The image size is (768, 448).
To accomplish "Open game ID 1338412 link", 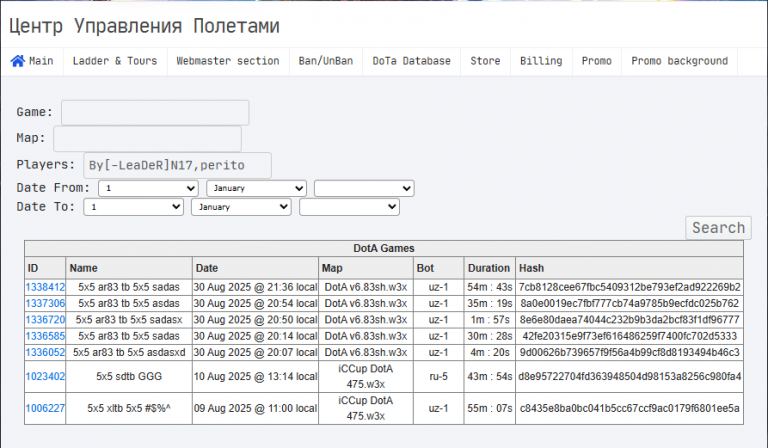I will [45, 287].
